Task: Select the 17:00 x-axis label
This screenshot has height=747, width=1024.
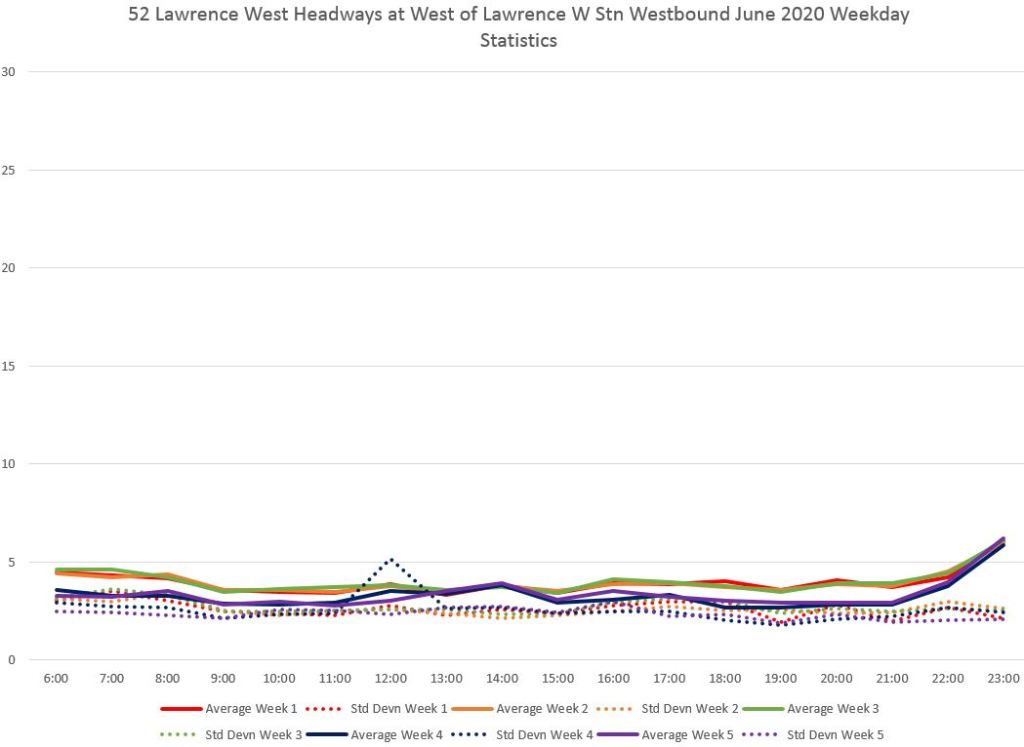Action: point(670,678)
